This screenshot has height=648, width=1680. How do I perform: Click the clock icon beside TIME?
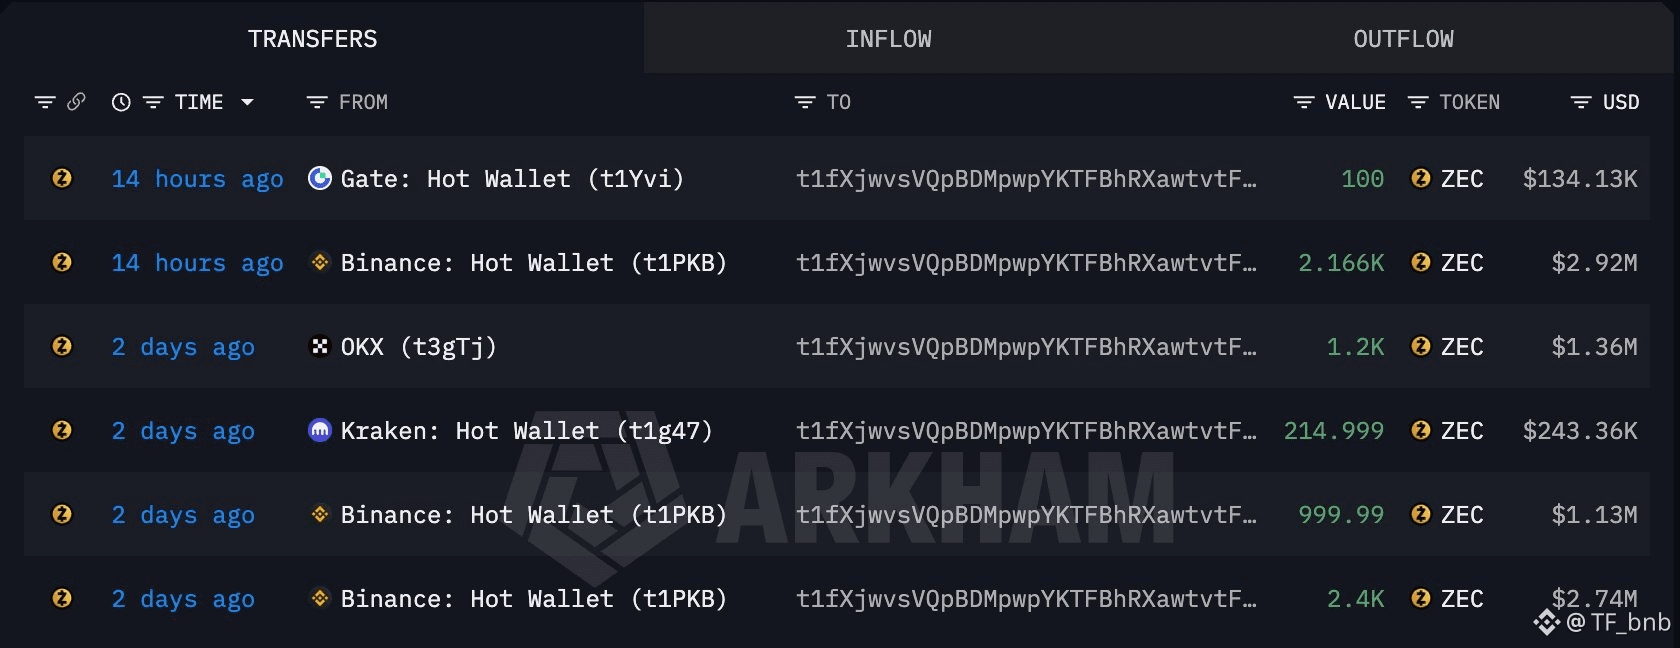coord(121,102)
